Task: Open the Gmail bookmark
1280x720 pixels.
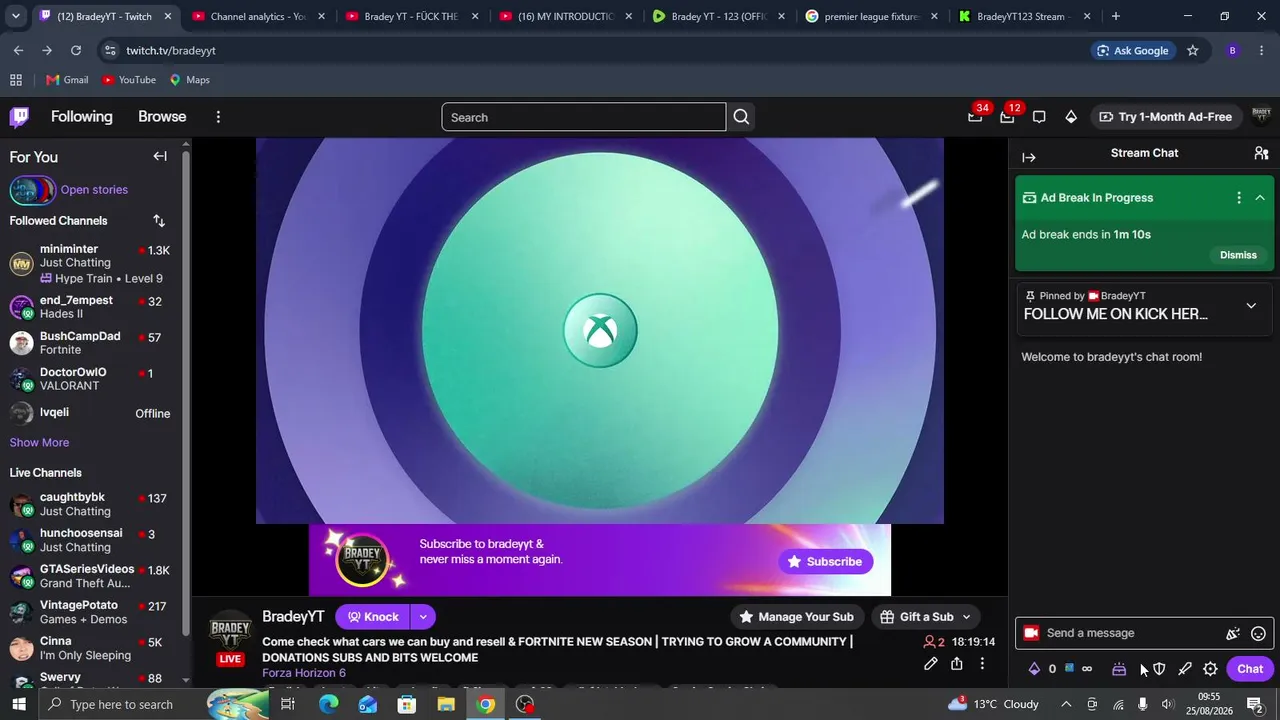Action: pyautogui.click(x=67, y=80)
